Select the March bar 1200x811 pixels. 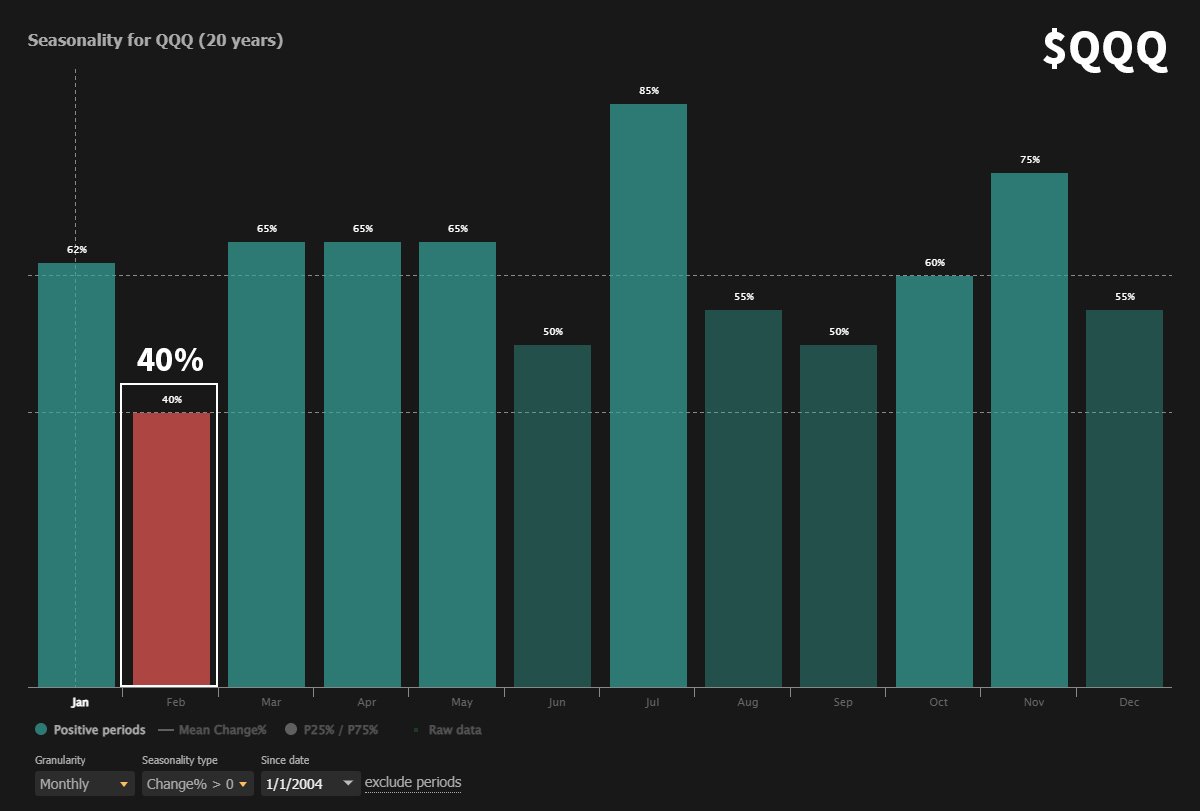tap(267, 464)
